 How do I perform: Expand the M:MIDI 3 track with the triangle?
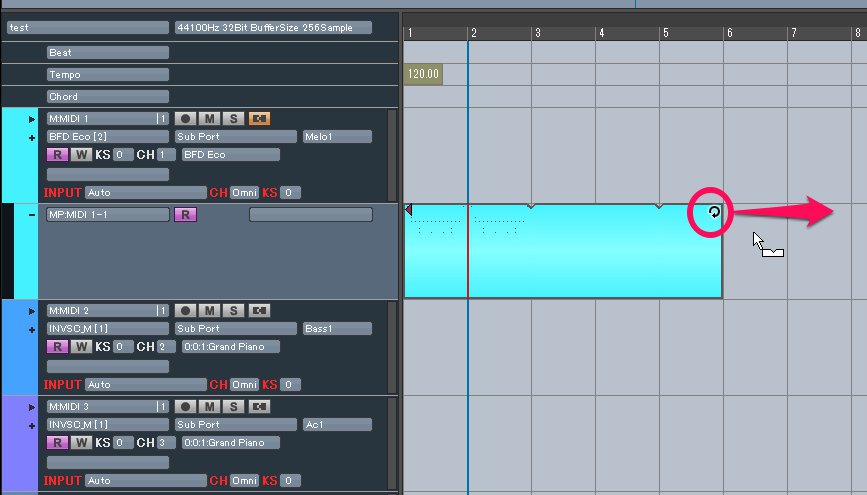coord(32,408)
